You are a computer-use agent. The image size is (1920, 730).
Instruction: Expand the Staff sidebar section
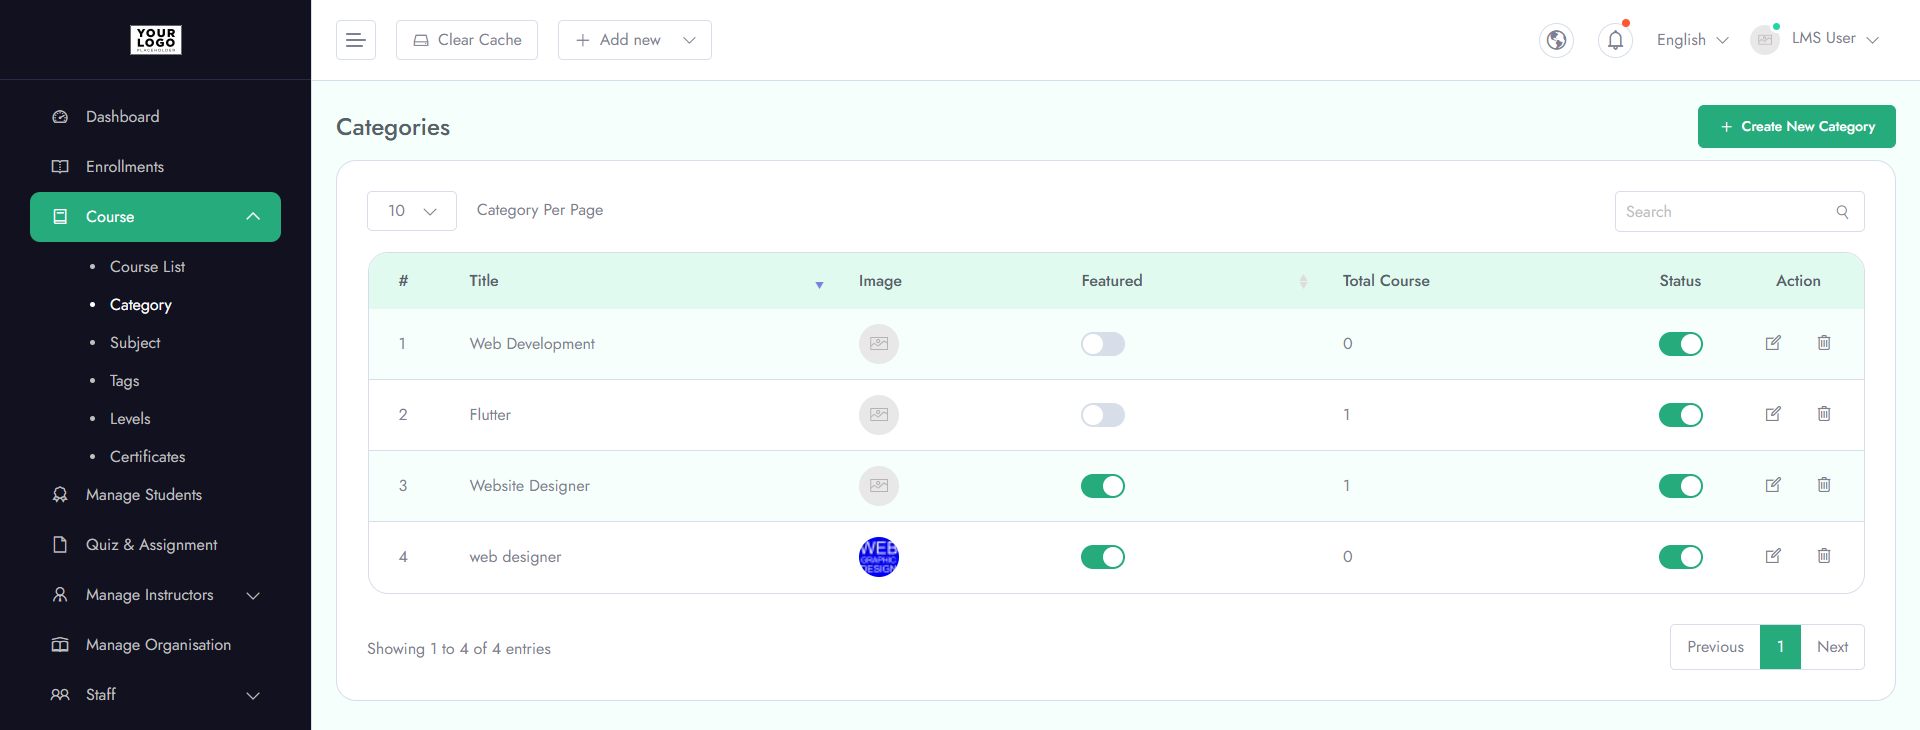tap(155, 695)
